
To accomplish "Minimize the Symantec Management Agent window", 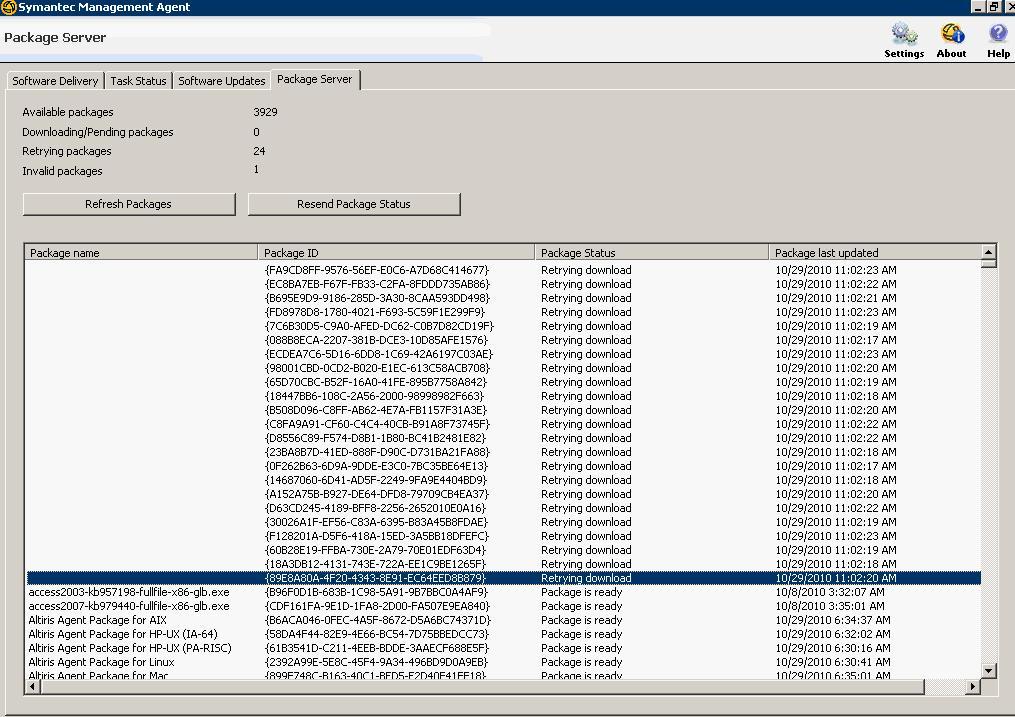I will tap(977, 7).
